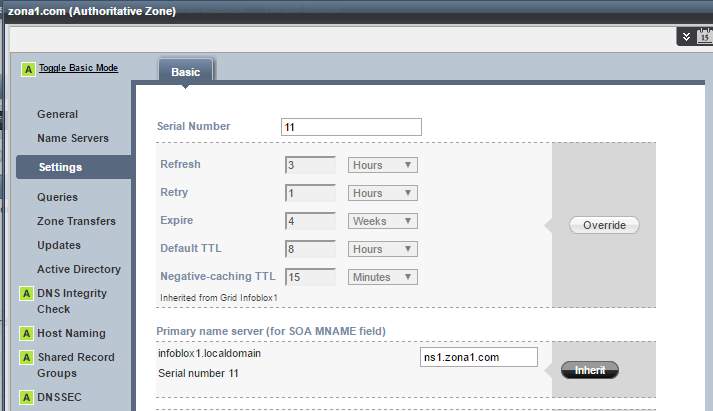Screen dimensions: 713x411
Task: Click the Serial Number input field
Action: 351,127
